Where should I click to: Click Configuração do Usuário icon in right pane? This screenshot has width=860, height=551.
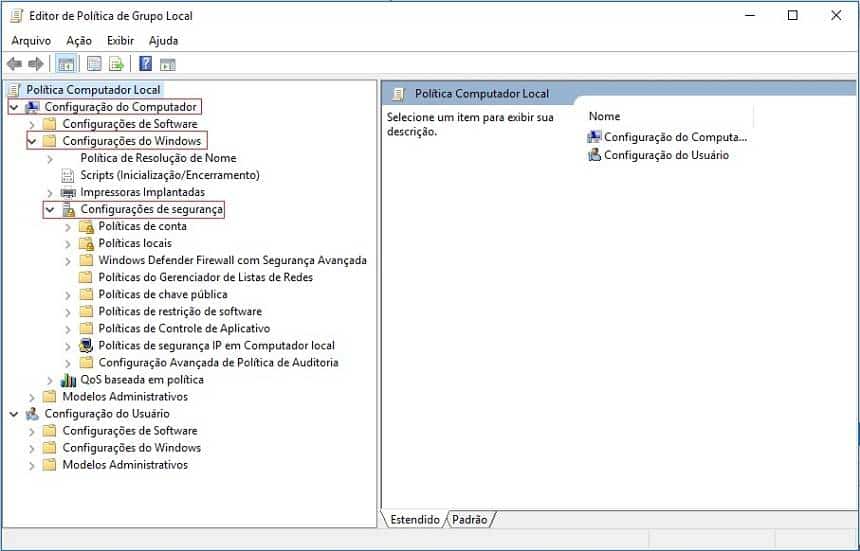pos(594,155)
